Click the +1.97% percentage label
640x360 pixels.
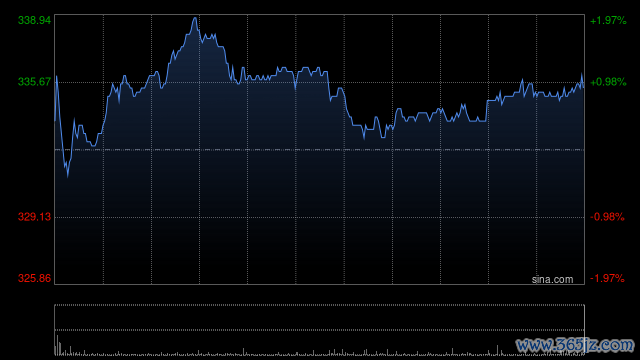pos(608,20)
